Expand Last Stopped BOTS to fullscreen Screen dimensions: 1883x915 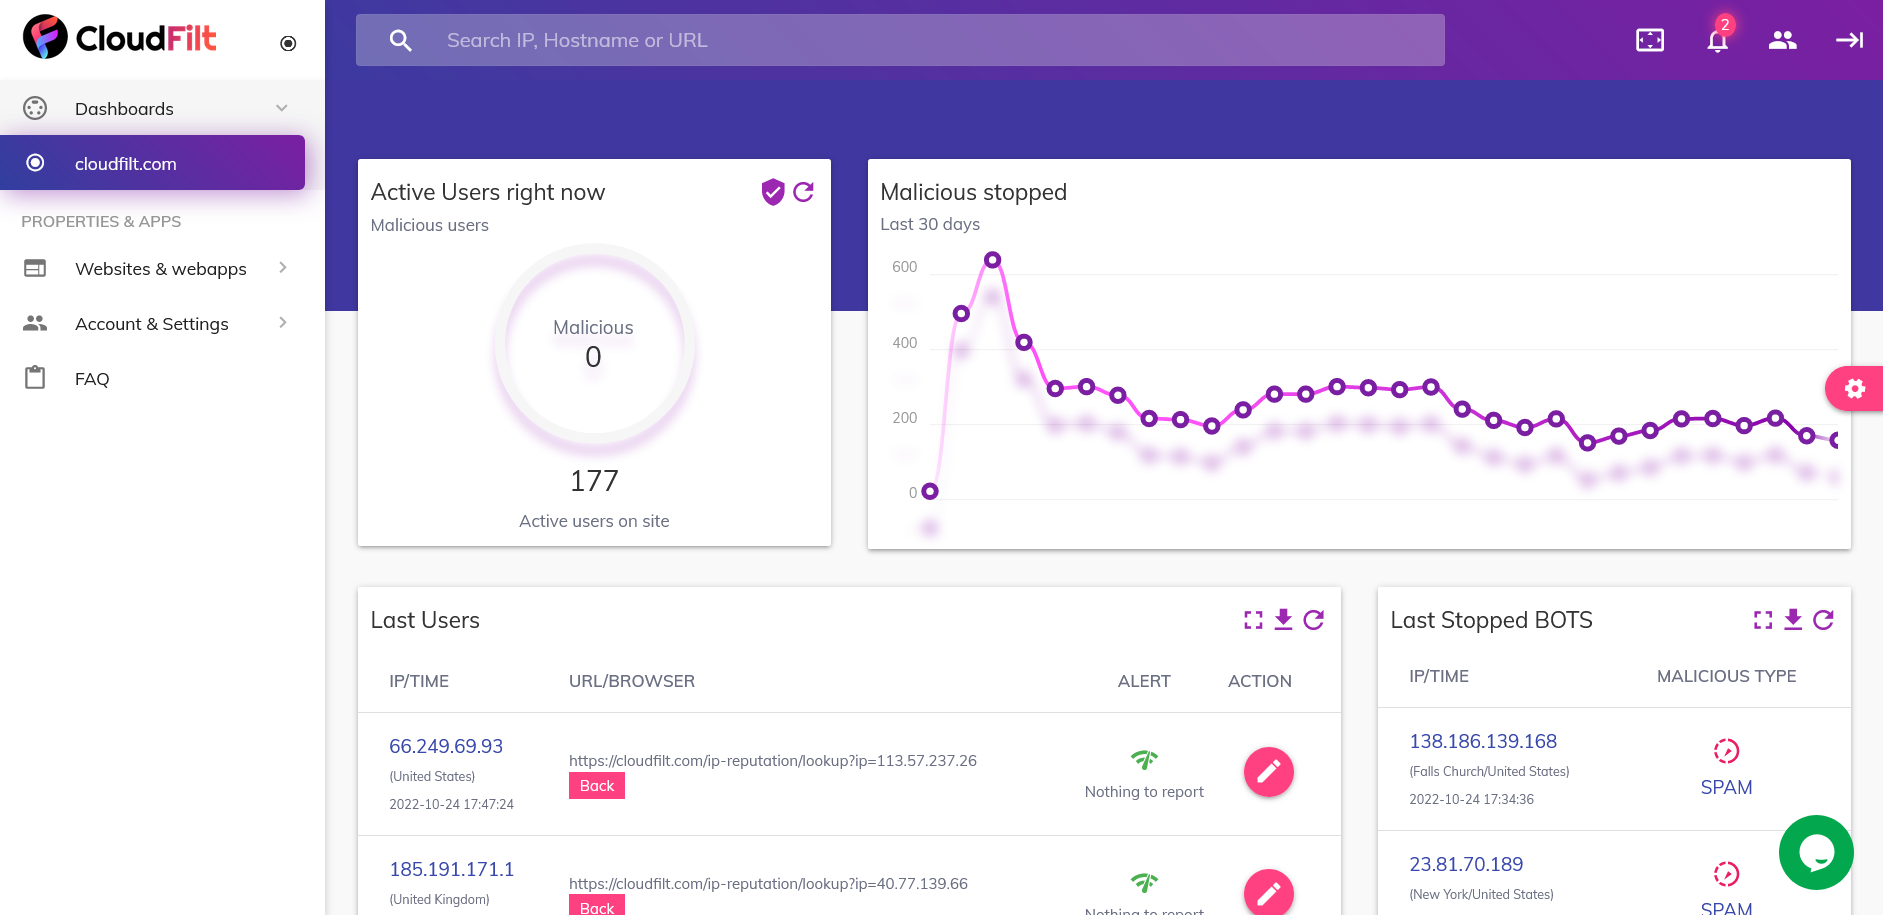[x=1762, y=620]
